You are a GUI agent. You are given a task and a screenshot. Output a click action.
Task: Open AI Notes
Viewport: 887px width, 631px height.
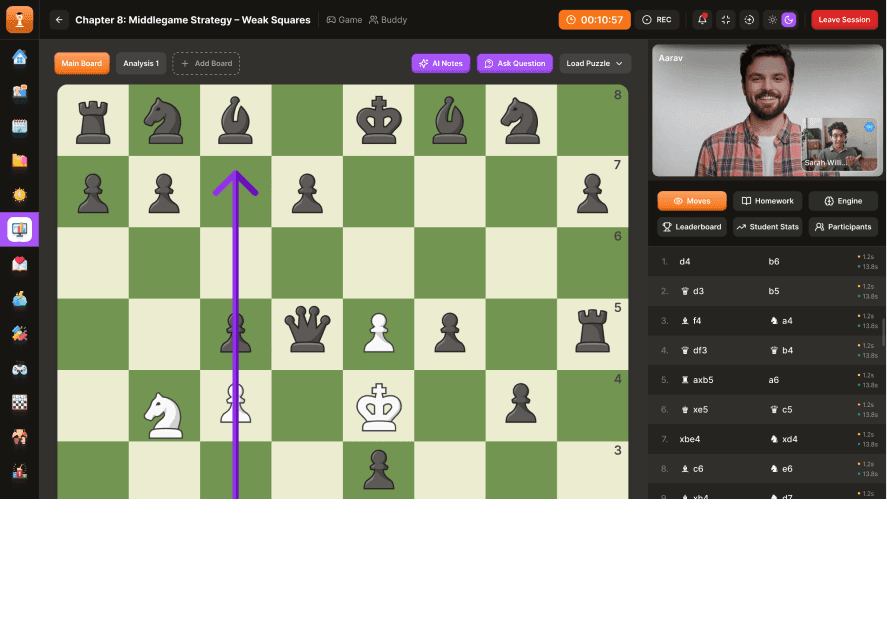tap(441, 63)
